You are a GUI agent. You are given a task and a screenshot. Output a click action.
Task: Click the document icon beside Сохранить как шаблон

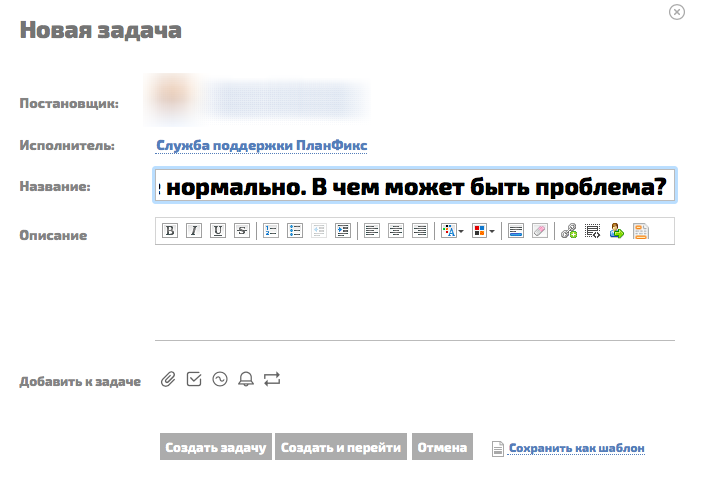point(498,448)
